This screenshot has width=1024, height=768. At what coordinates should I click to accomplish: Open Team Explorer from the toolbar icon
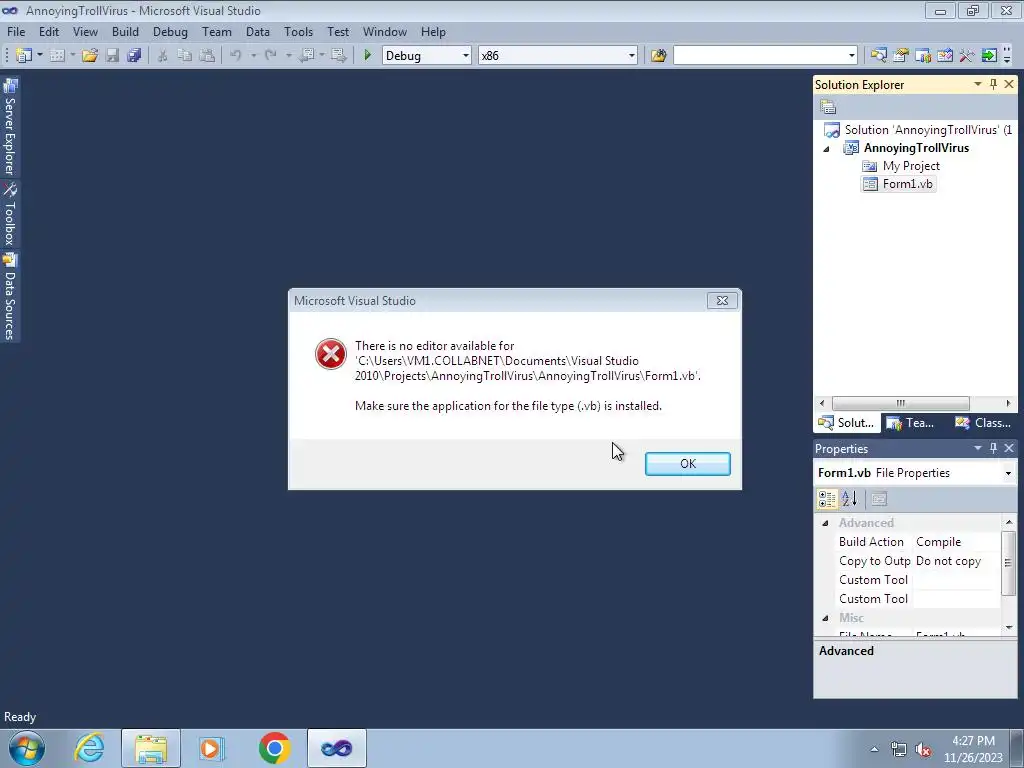pyautogui.click(x=923, y=56)
